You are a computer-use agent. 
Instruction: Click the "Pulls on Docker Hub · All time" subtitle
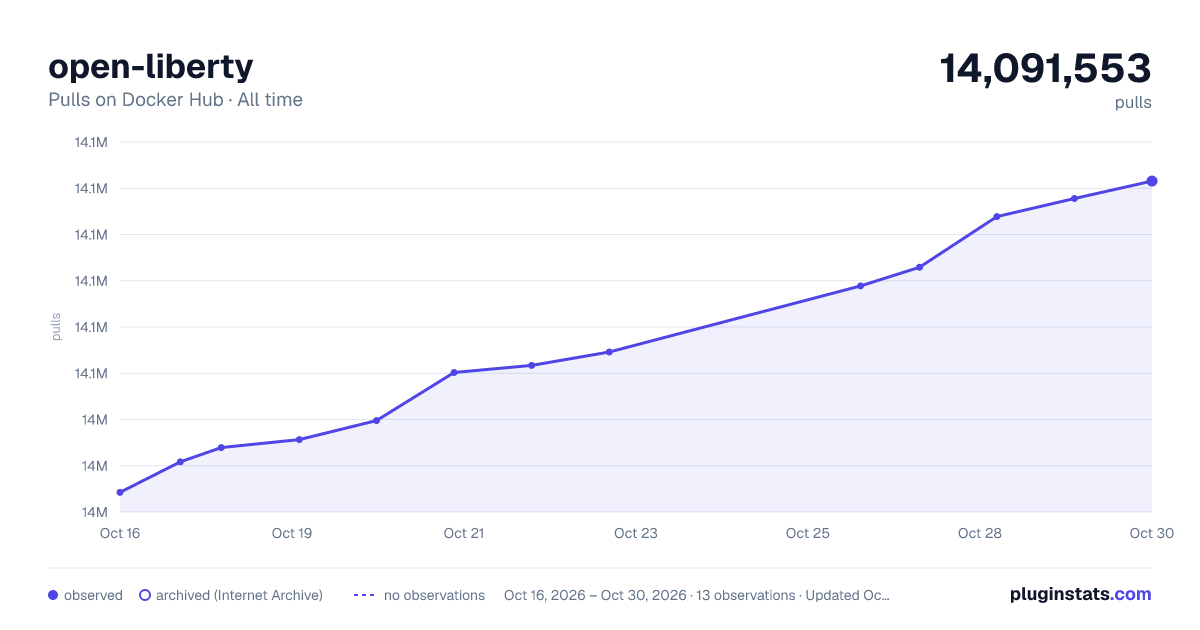pos(175,100)
